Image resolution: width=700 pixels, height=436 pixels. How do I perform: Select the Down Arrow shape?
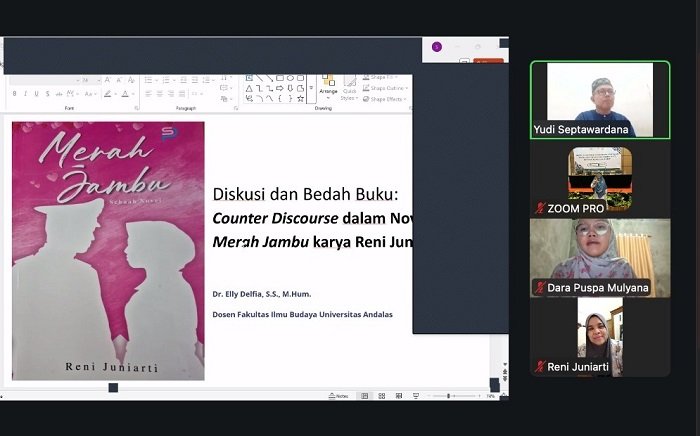pyautogui.click(x=290, y=88)
